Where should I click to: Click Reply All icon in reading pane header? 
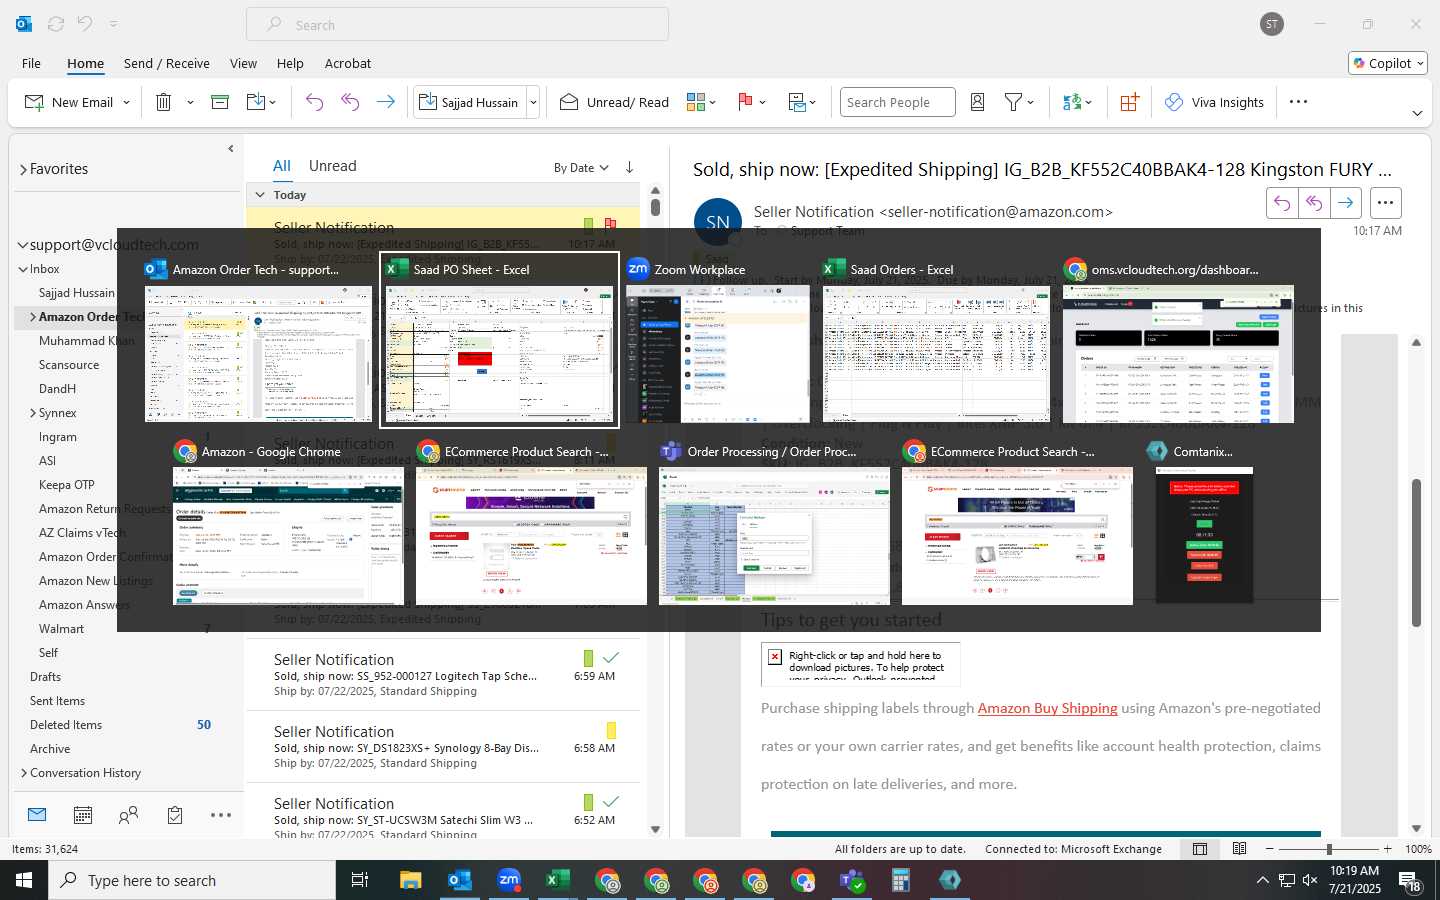tap(1314, 203)
